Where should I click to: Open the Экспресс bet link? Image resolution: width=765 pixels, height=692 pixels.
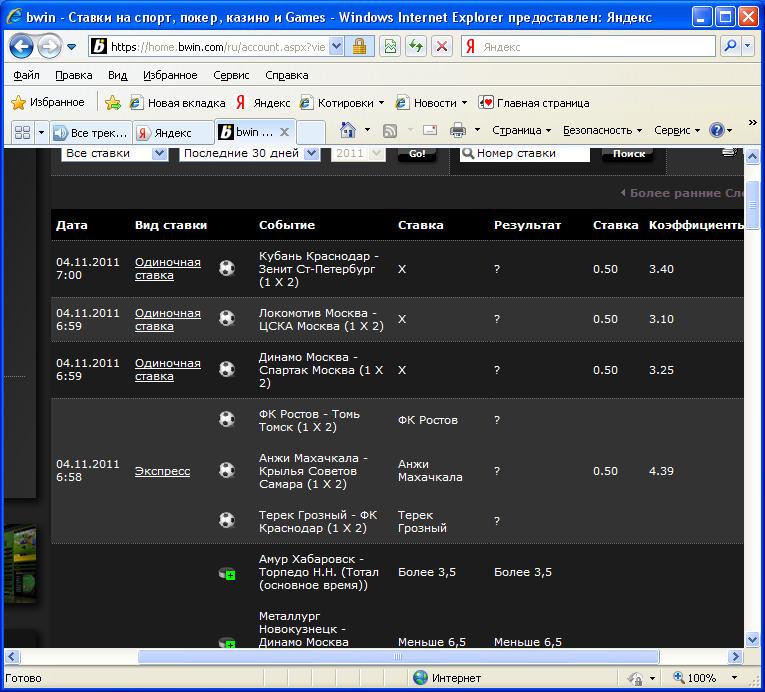tap(162, 471)
